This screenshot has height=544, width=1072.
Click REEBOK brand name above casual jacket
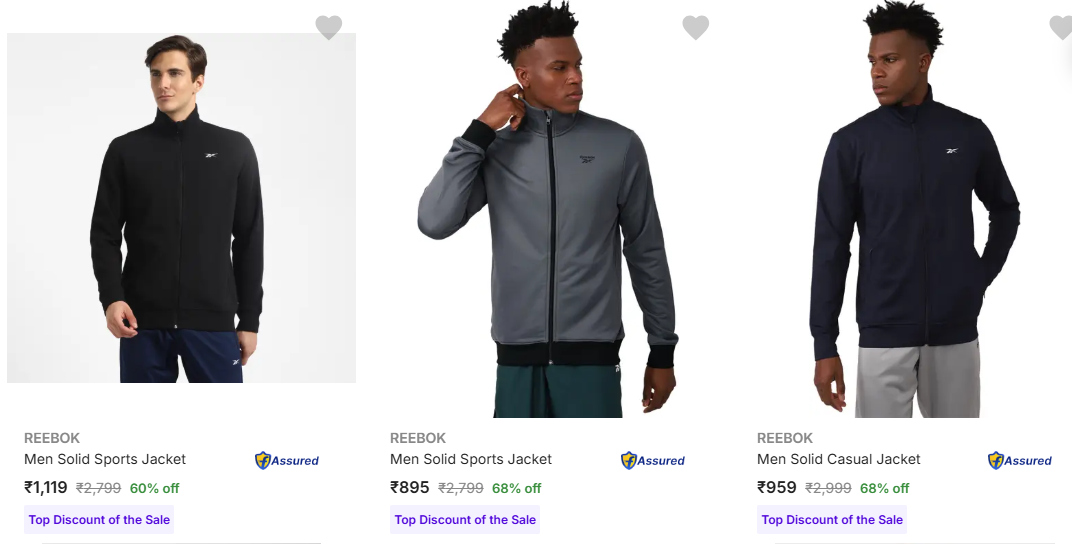[785, 438]
